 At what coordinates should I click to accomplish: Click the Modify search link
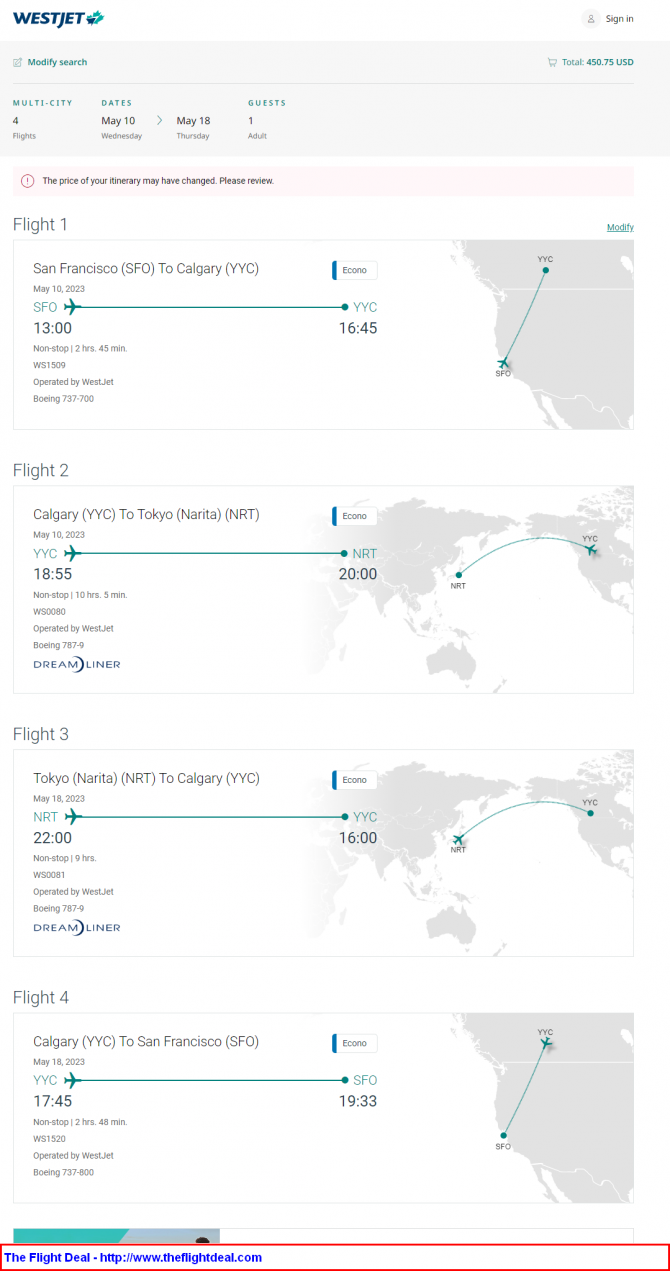coord(57,62)
